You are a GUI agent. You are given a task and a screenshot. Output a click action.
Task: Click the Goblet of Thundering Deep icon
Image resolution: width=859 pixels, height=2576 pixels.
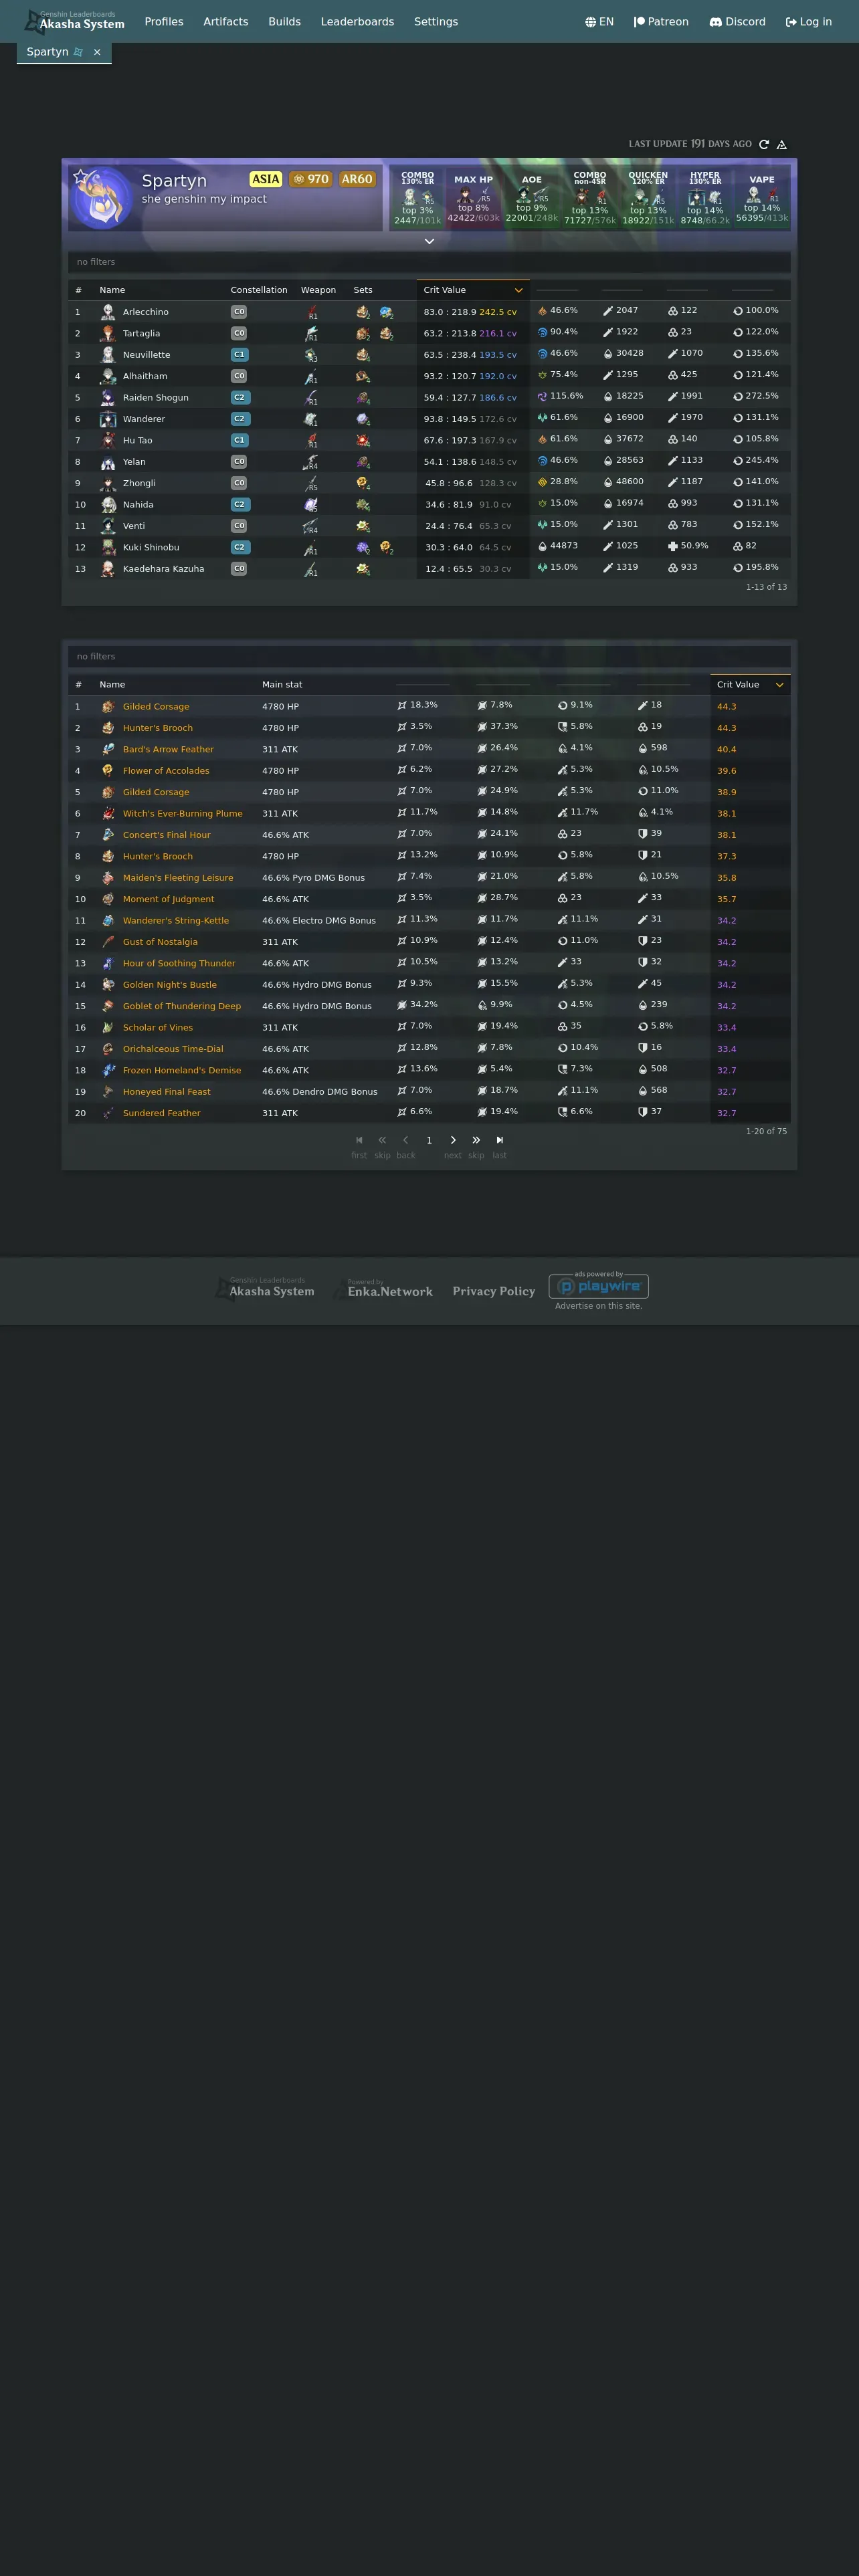[x=108, y=1006]
